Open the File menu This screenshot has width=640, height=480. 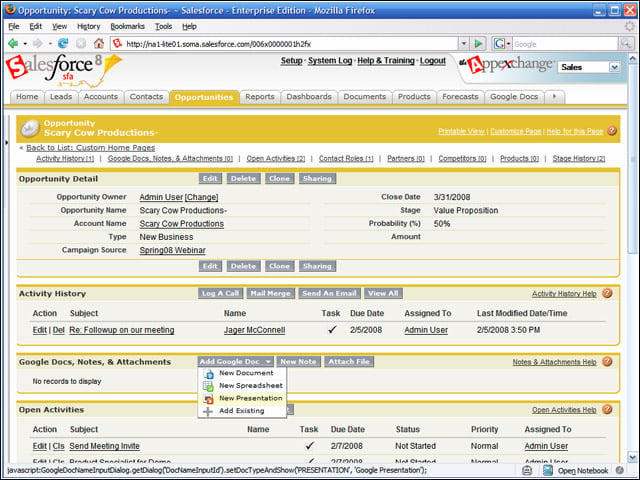tap(14, 26)
